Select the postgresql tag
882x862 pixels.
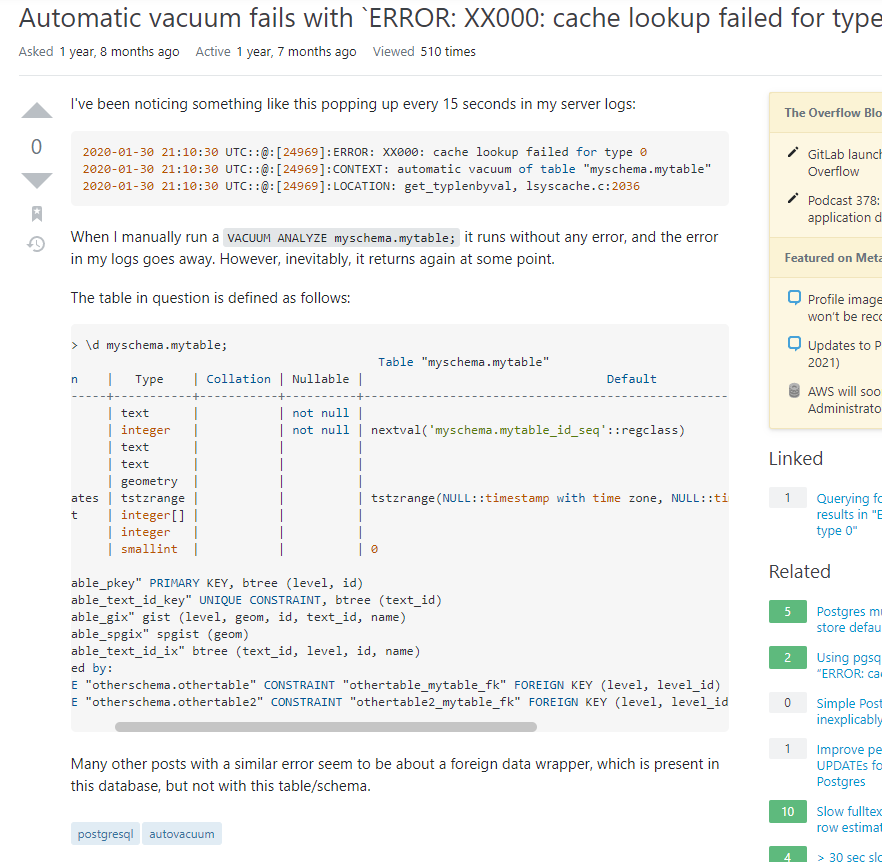[104, 832]
